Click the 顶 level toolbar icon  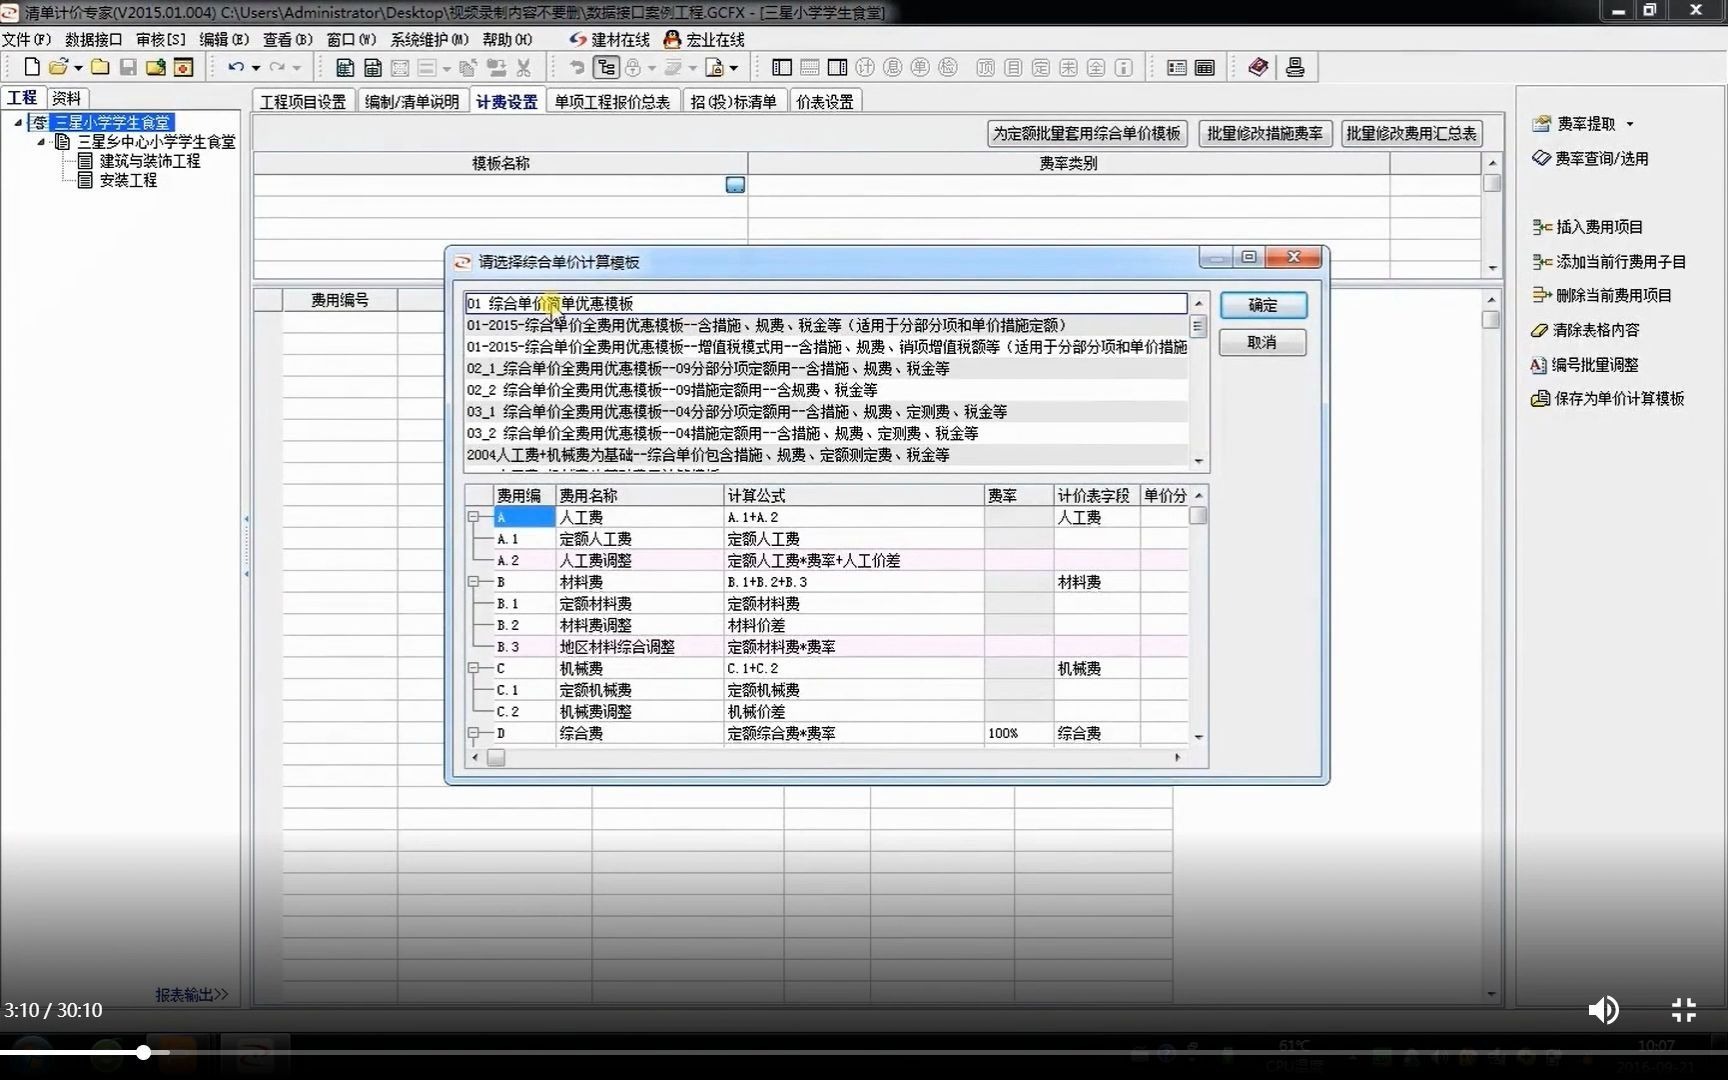[985, 67]
